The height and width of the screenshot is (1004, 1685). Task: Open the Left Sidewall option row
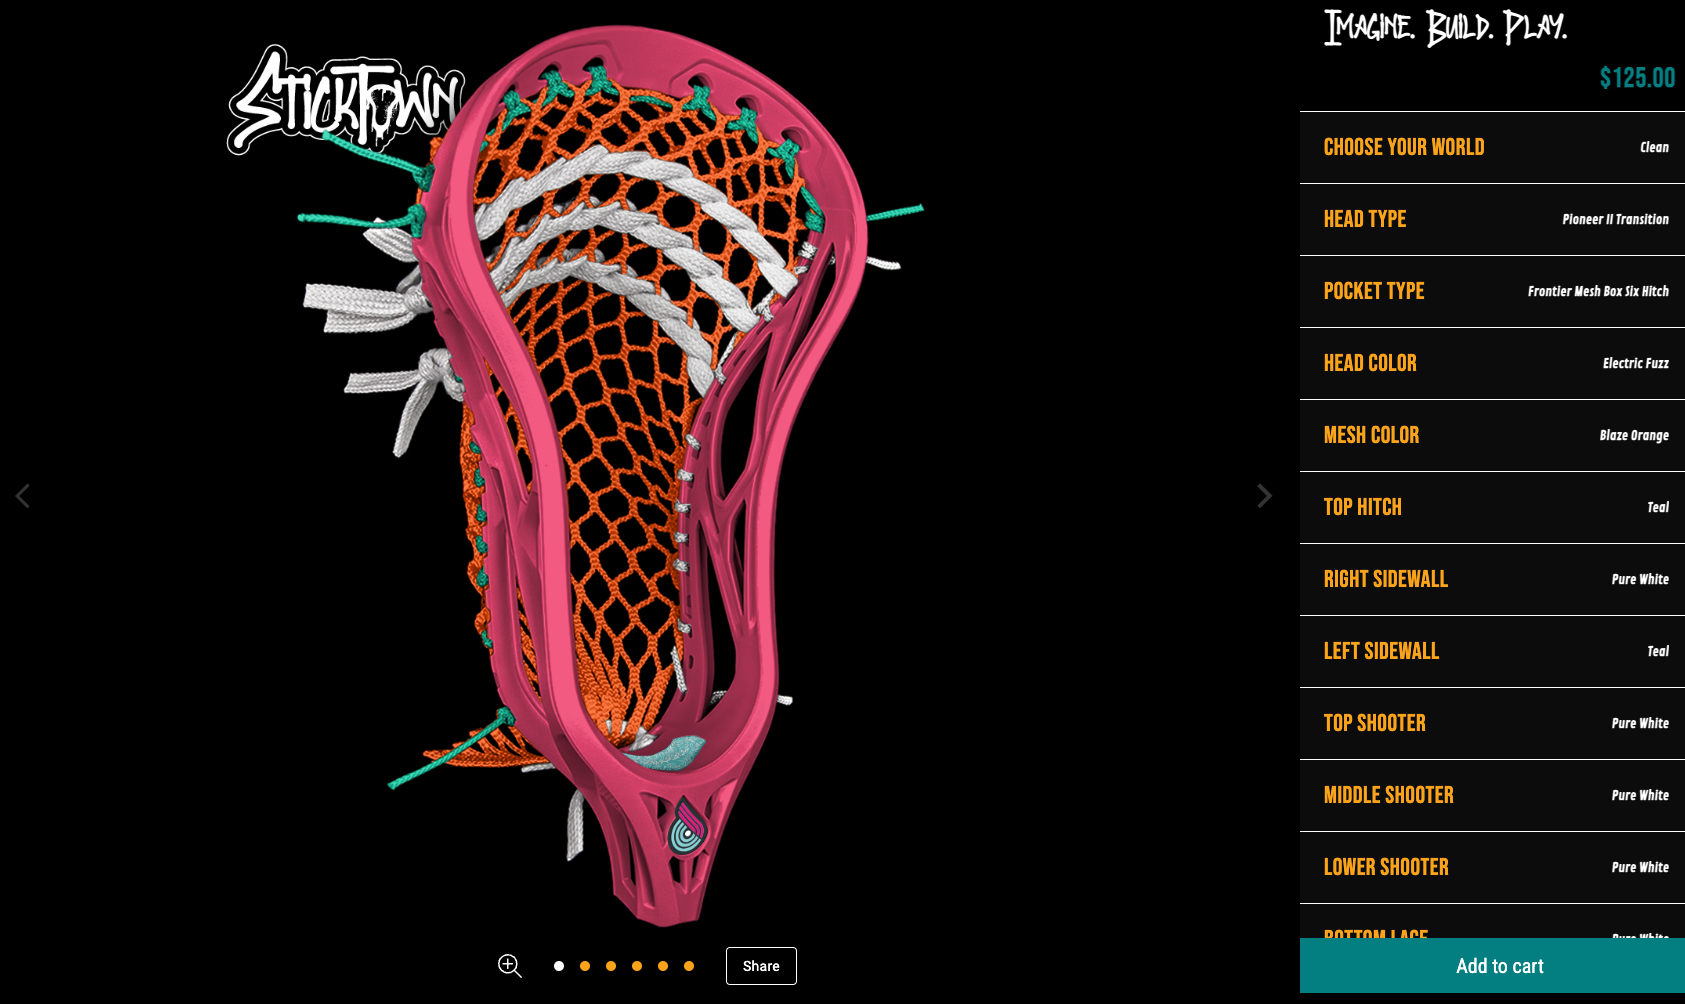[x=1492, y=651]
